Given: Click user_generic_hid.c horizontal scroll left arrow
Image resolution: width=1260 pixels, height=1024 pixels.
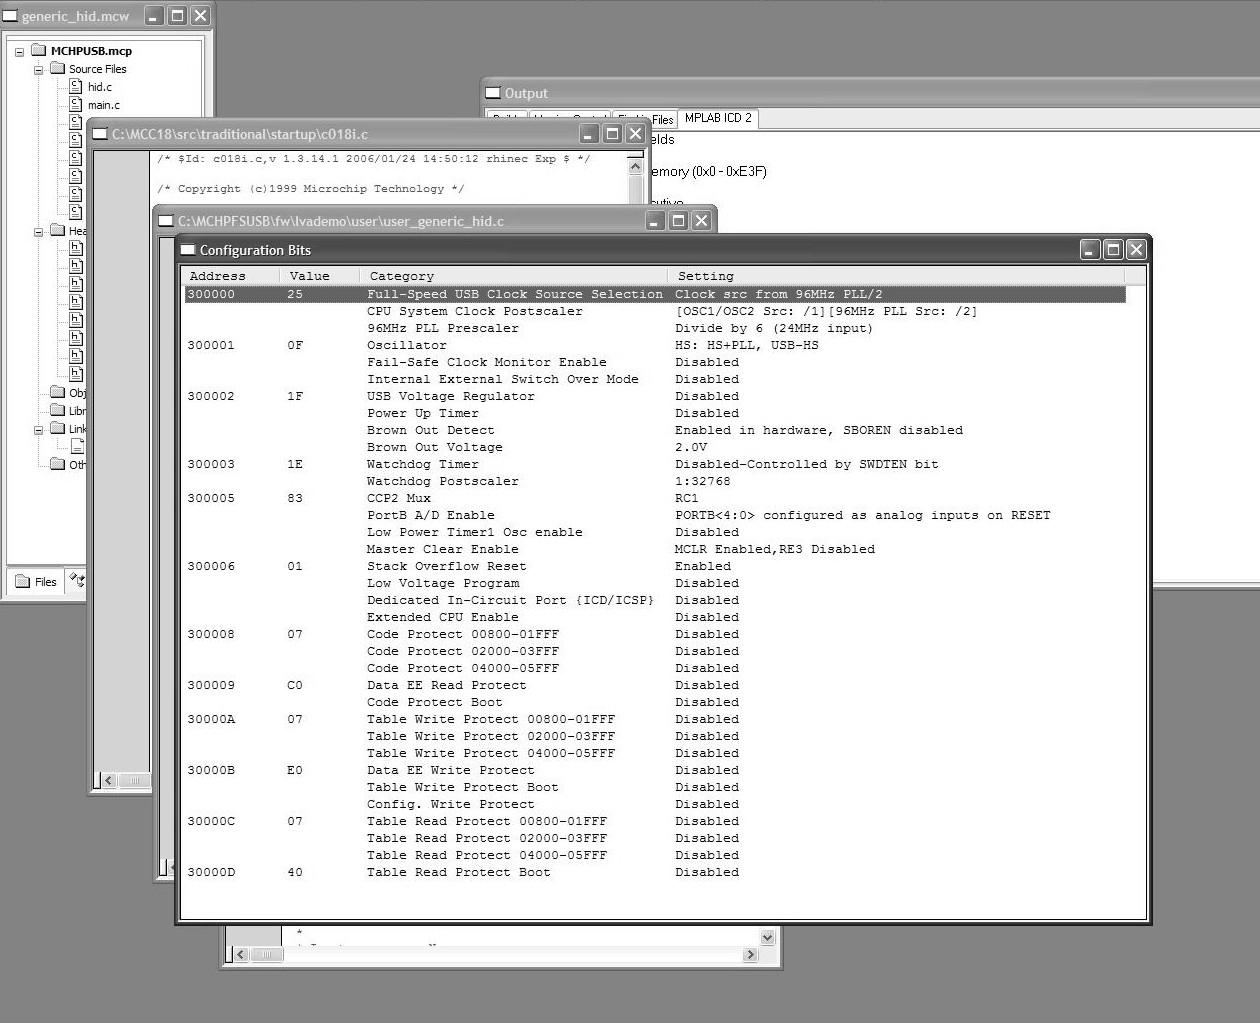Looking at the screenshot, I should (x=240, y=955).
